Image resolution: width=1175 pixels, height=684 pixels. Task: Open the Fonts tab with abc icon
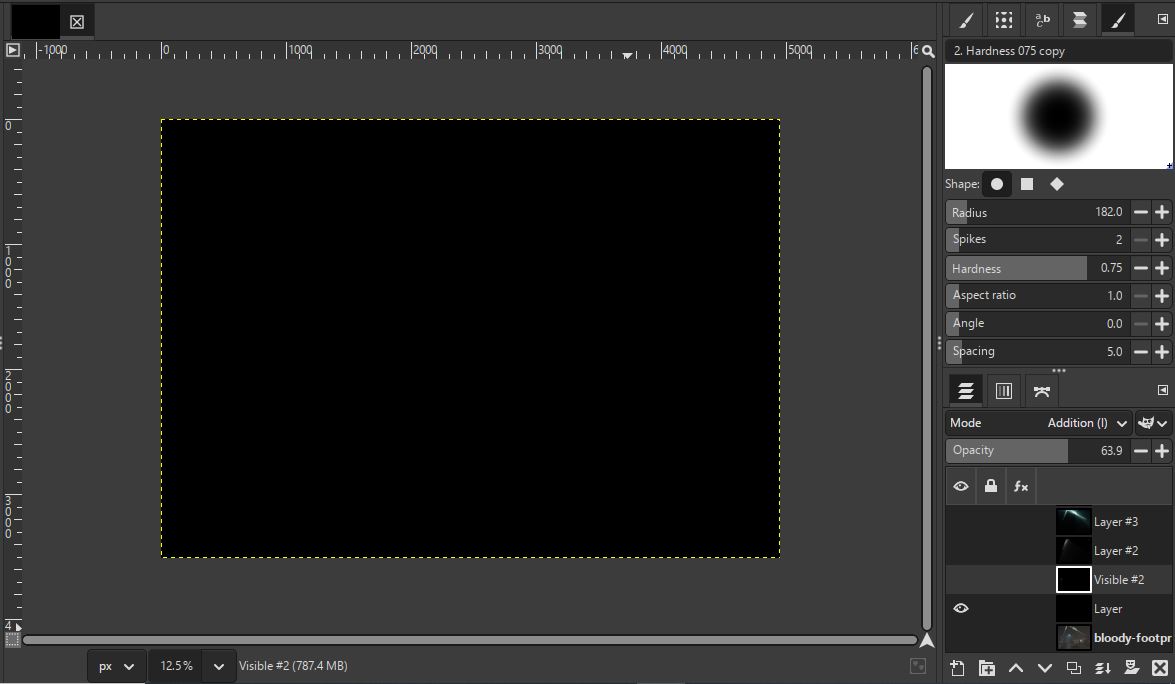tap(1042, 20)
